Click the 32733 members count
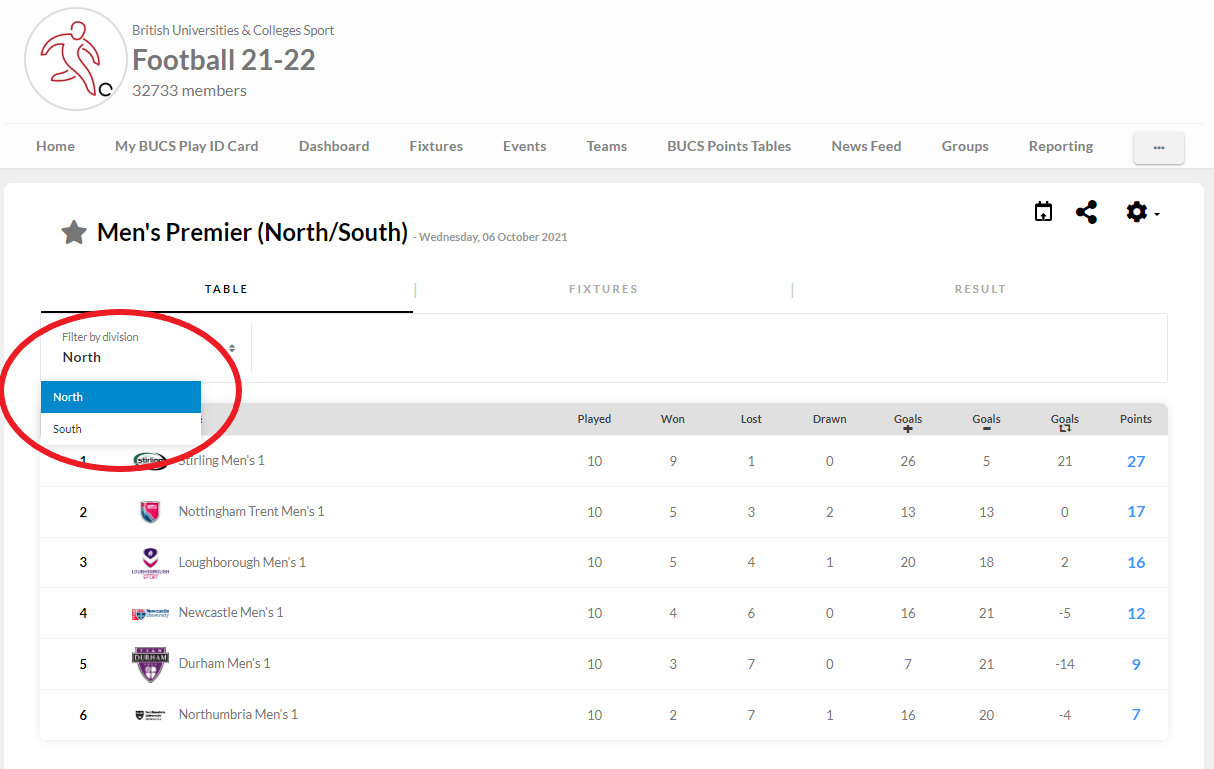Screen dimensions: 1214x769 pyautogui.click(x=189, y=90)
